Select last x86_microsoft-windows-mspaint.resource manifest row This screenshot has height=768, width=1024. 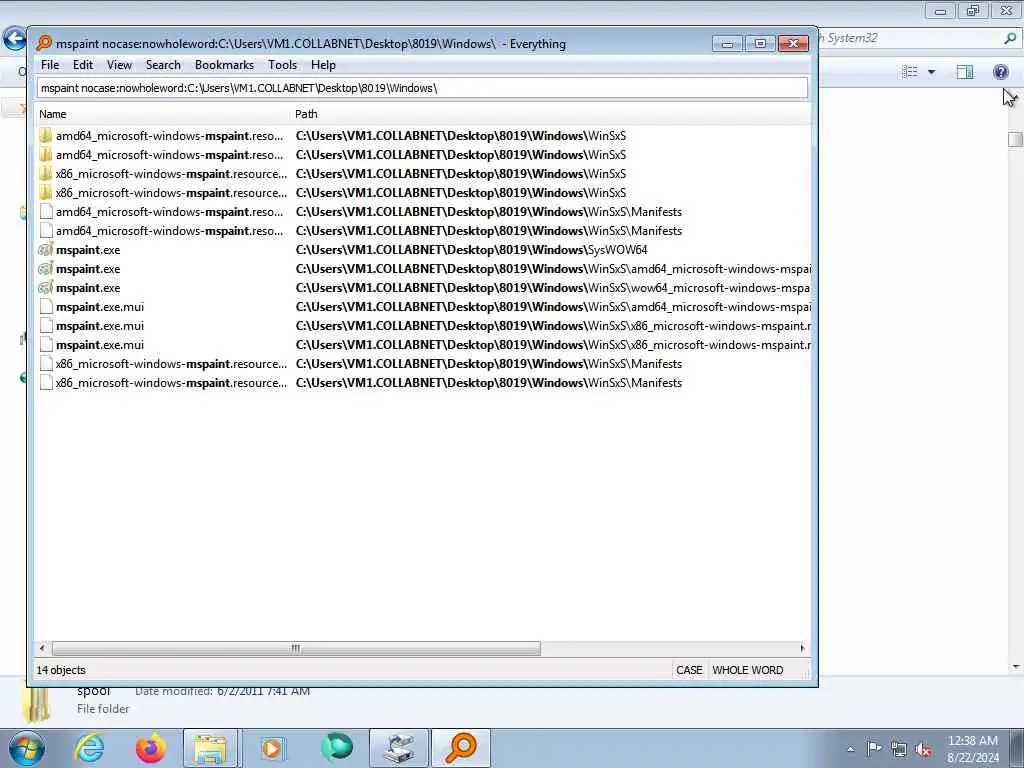tap(423, 383)
